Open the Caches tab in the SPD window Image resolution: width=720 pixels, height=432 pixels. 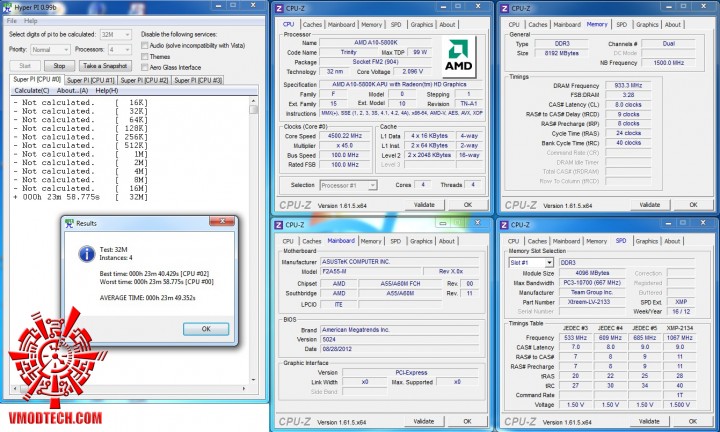coord(537,241)
